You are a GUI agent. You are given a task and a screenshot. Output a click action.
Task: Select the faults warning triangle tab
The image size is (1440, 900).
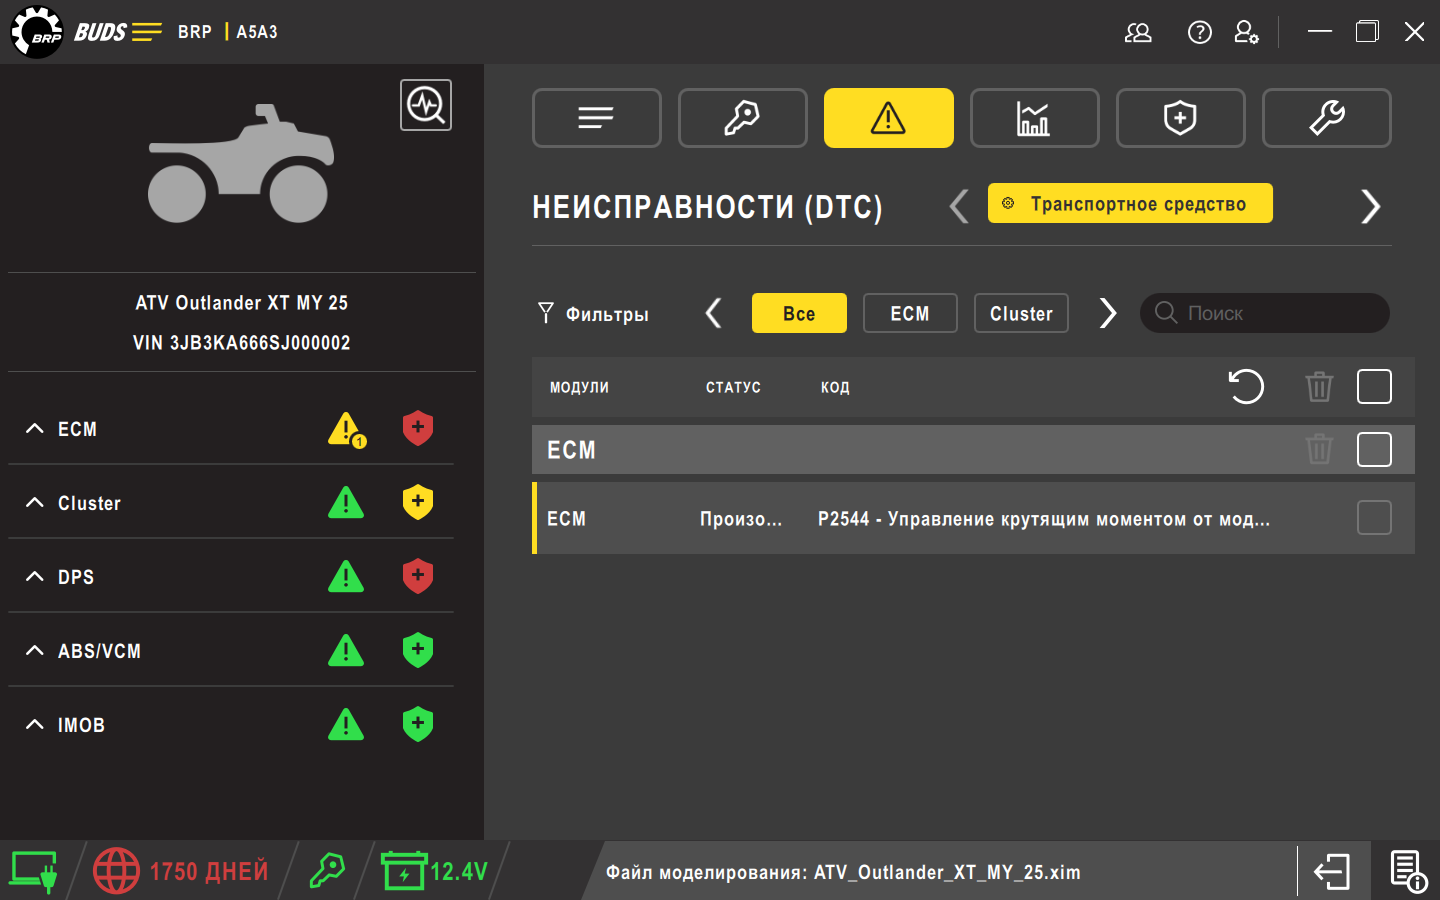coord(889,118)
